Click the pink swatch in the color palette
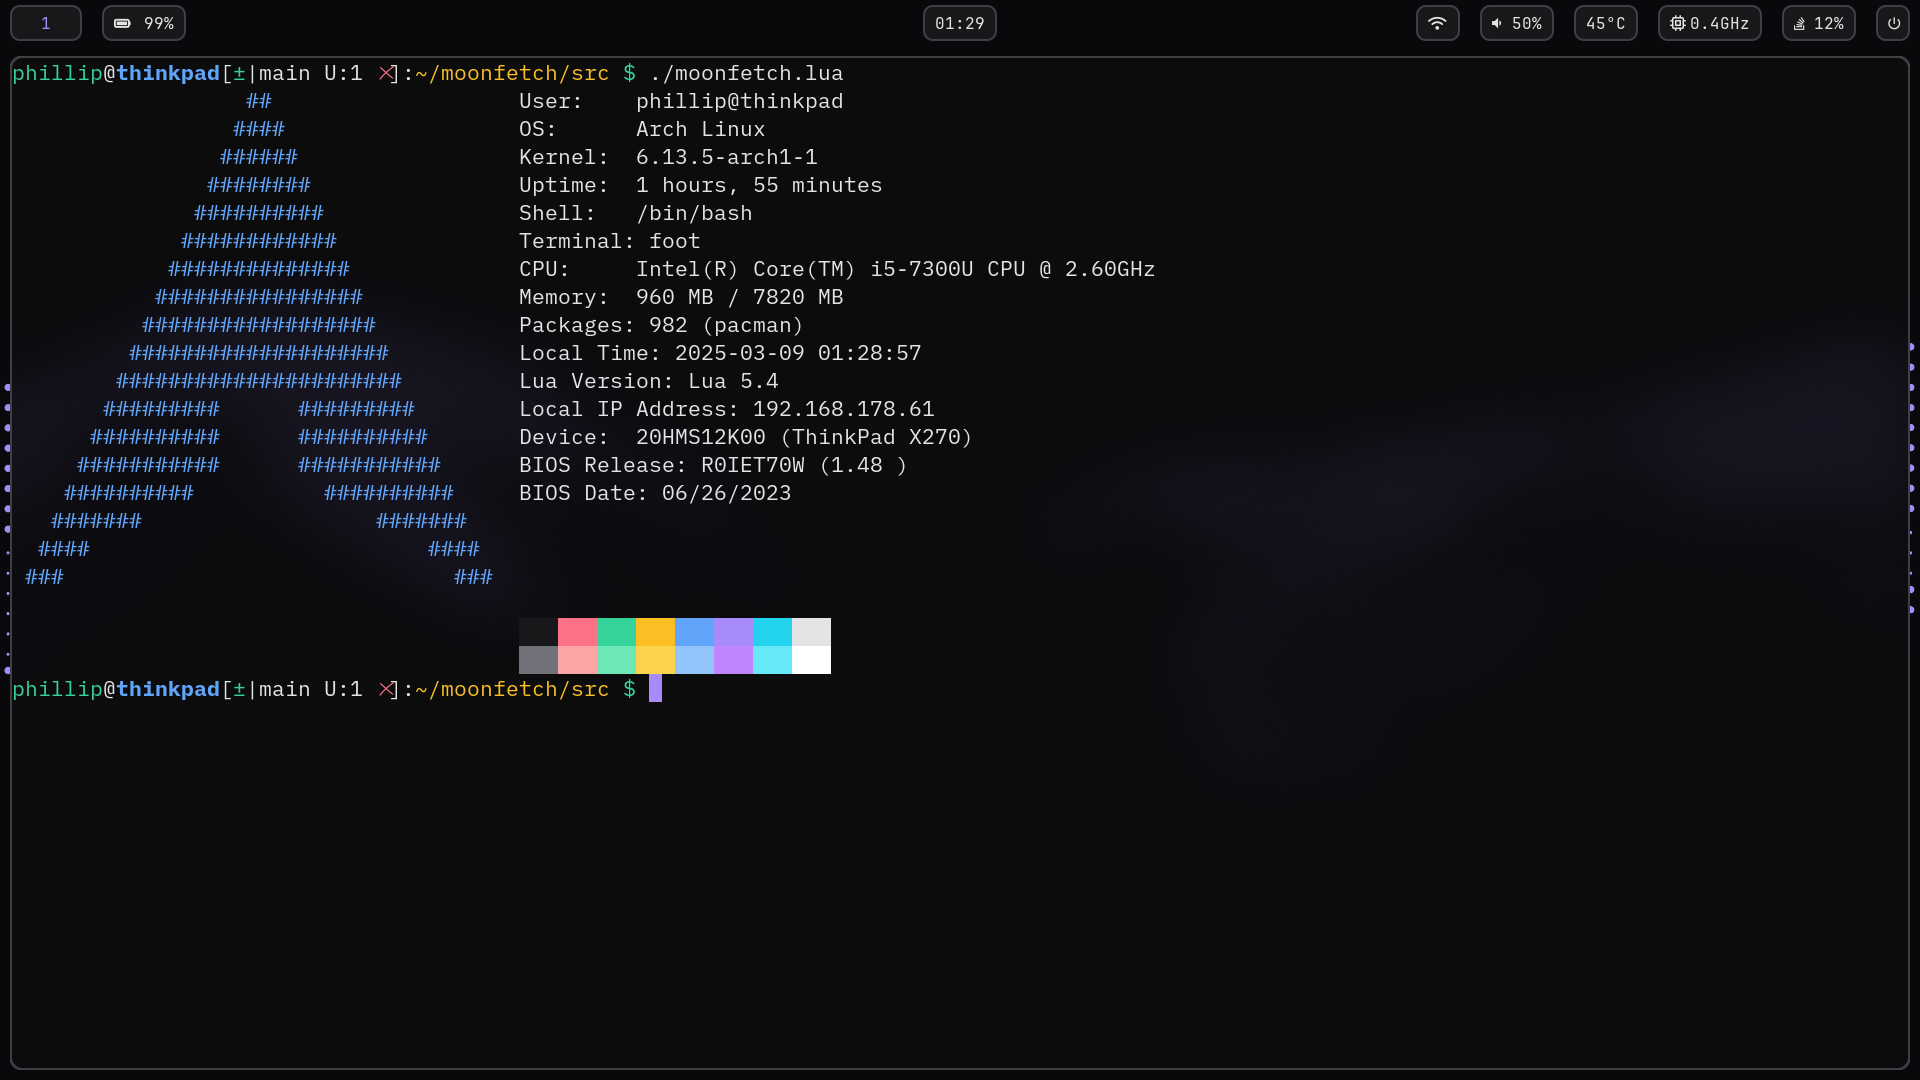 click(x=577, y=632)
